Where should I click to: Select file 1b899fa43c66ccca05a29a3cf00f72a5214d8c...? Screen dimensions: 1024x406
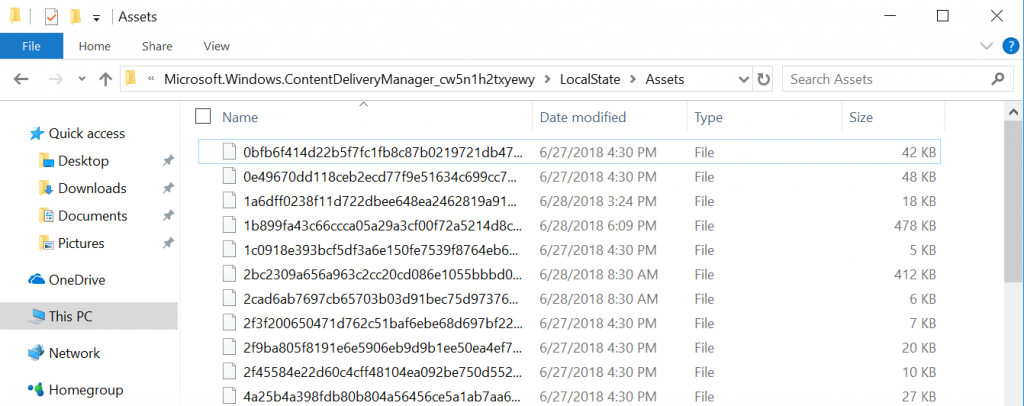569,226
